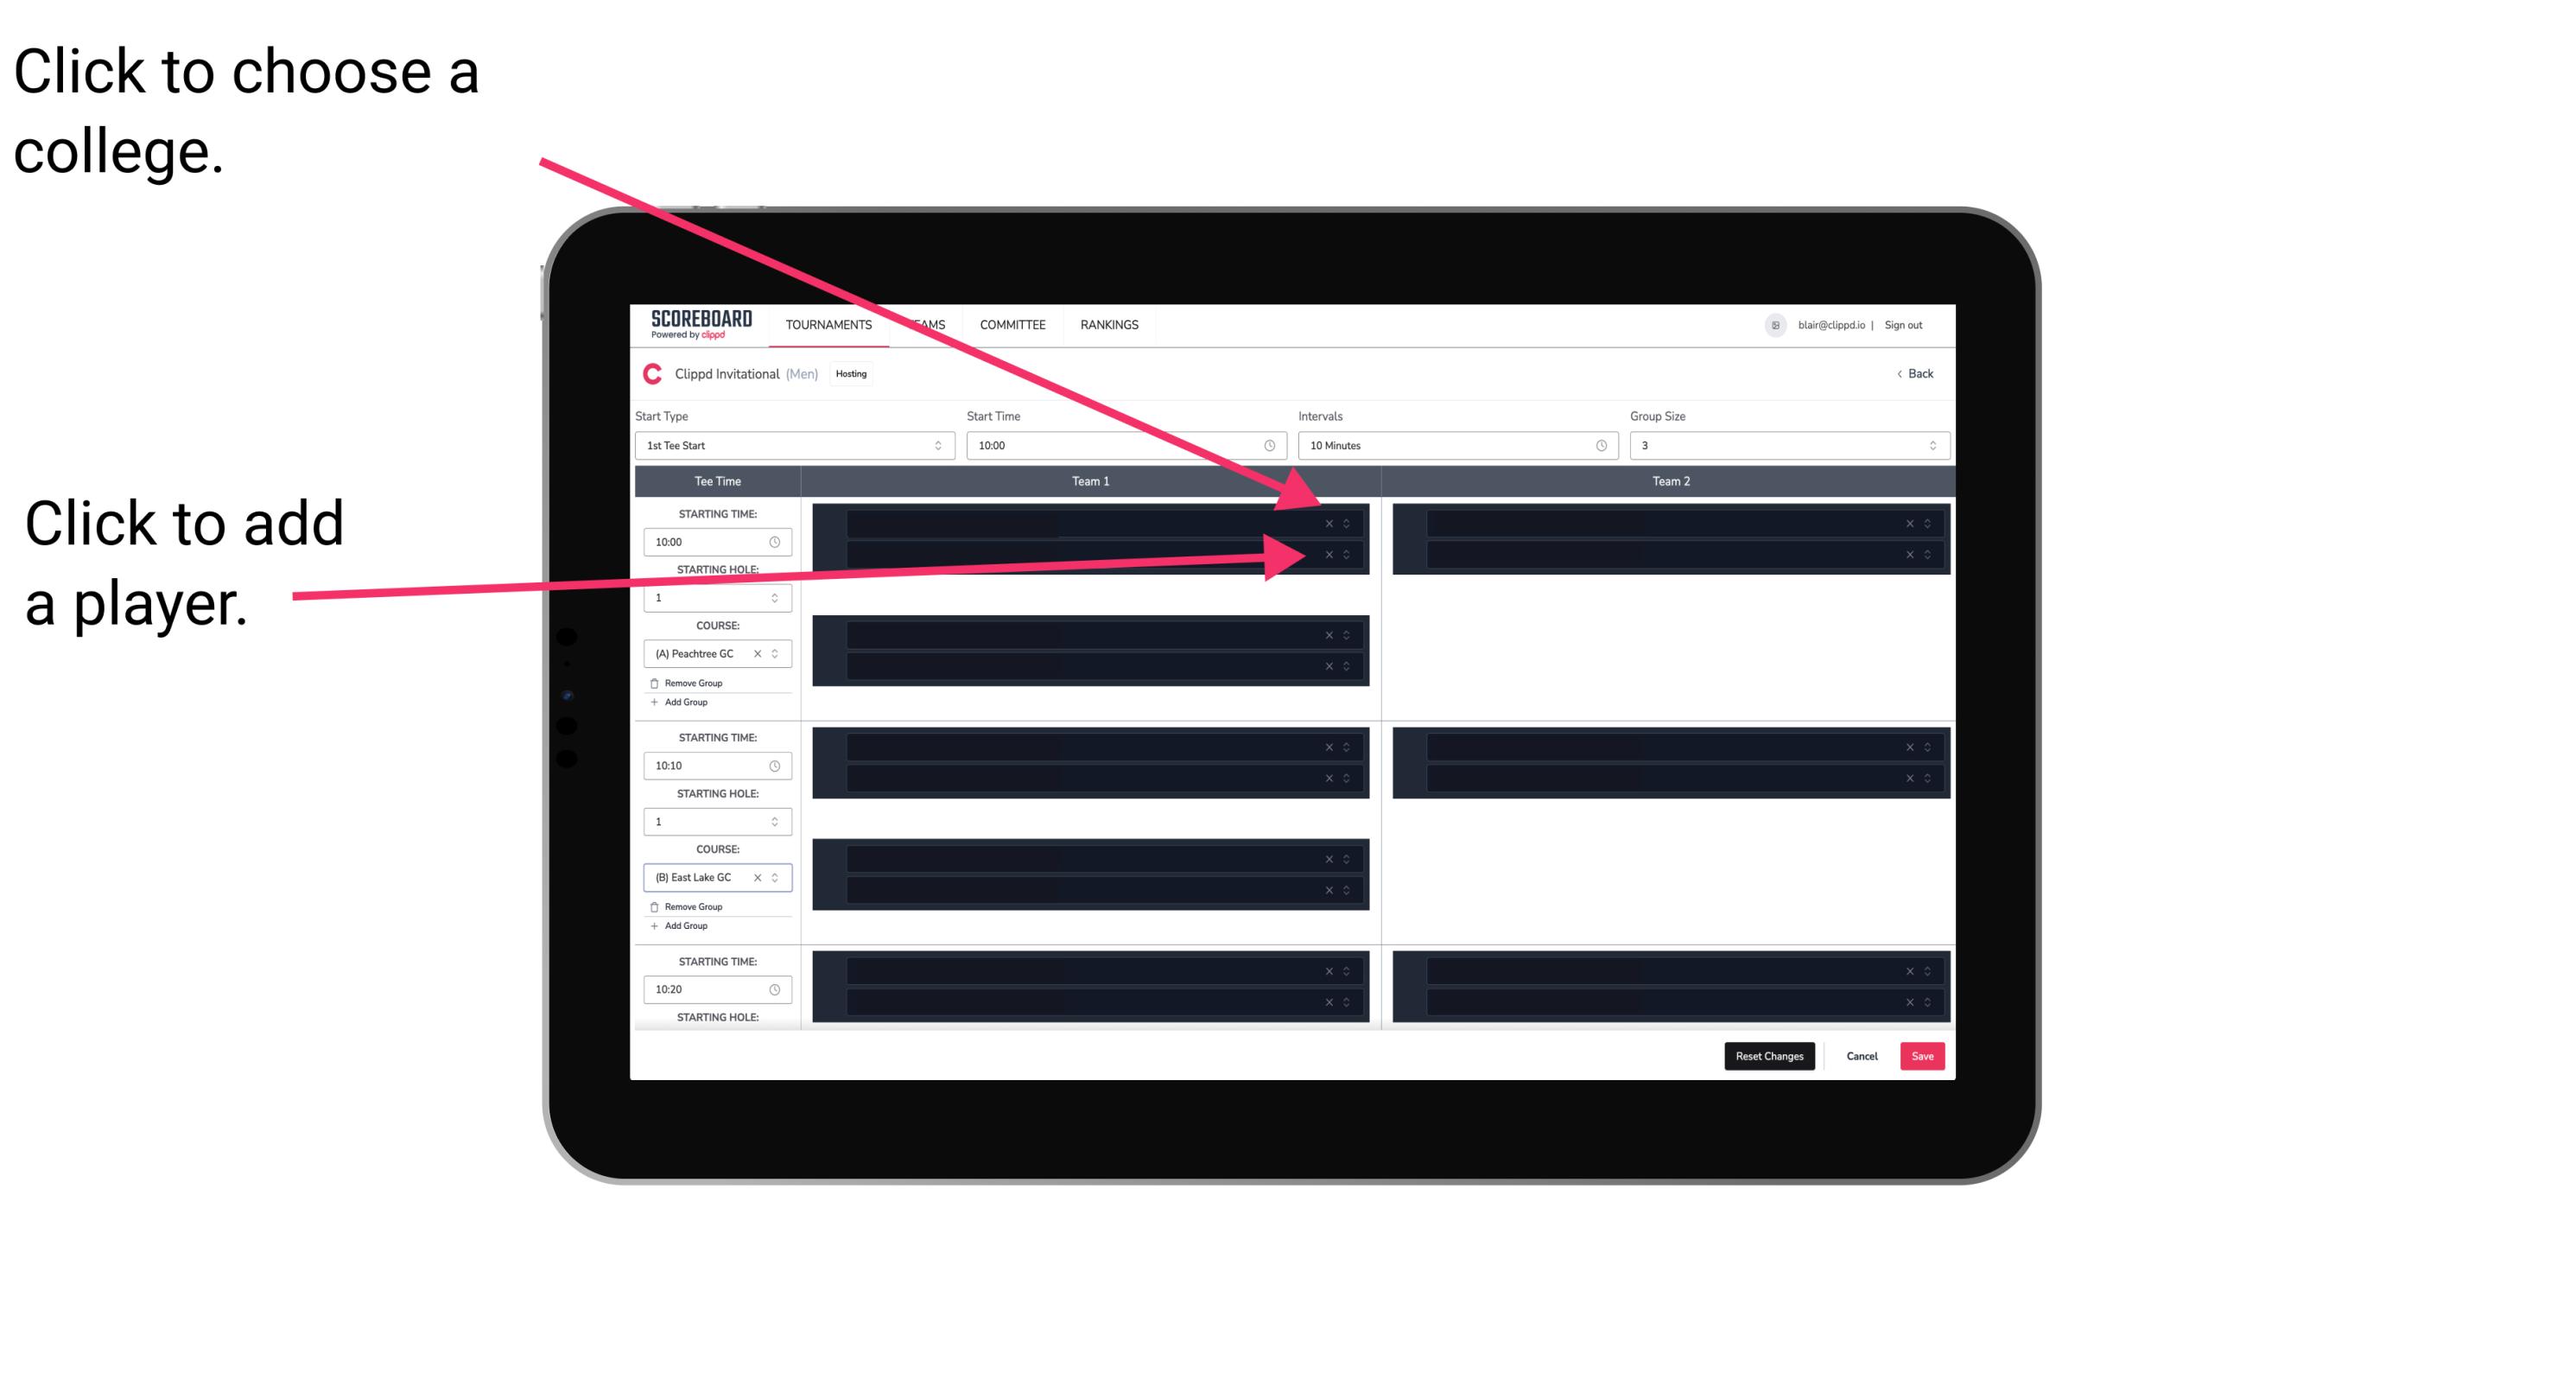Select the Course field for first group
This screenshot has height=1386, width=2576.
click(714, 654)
